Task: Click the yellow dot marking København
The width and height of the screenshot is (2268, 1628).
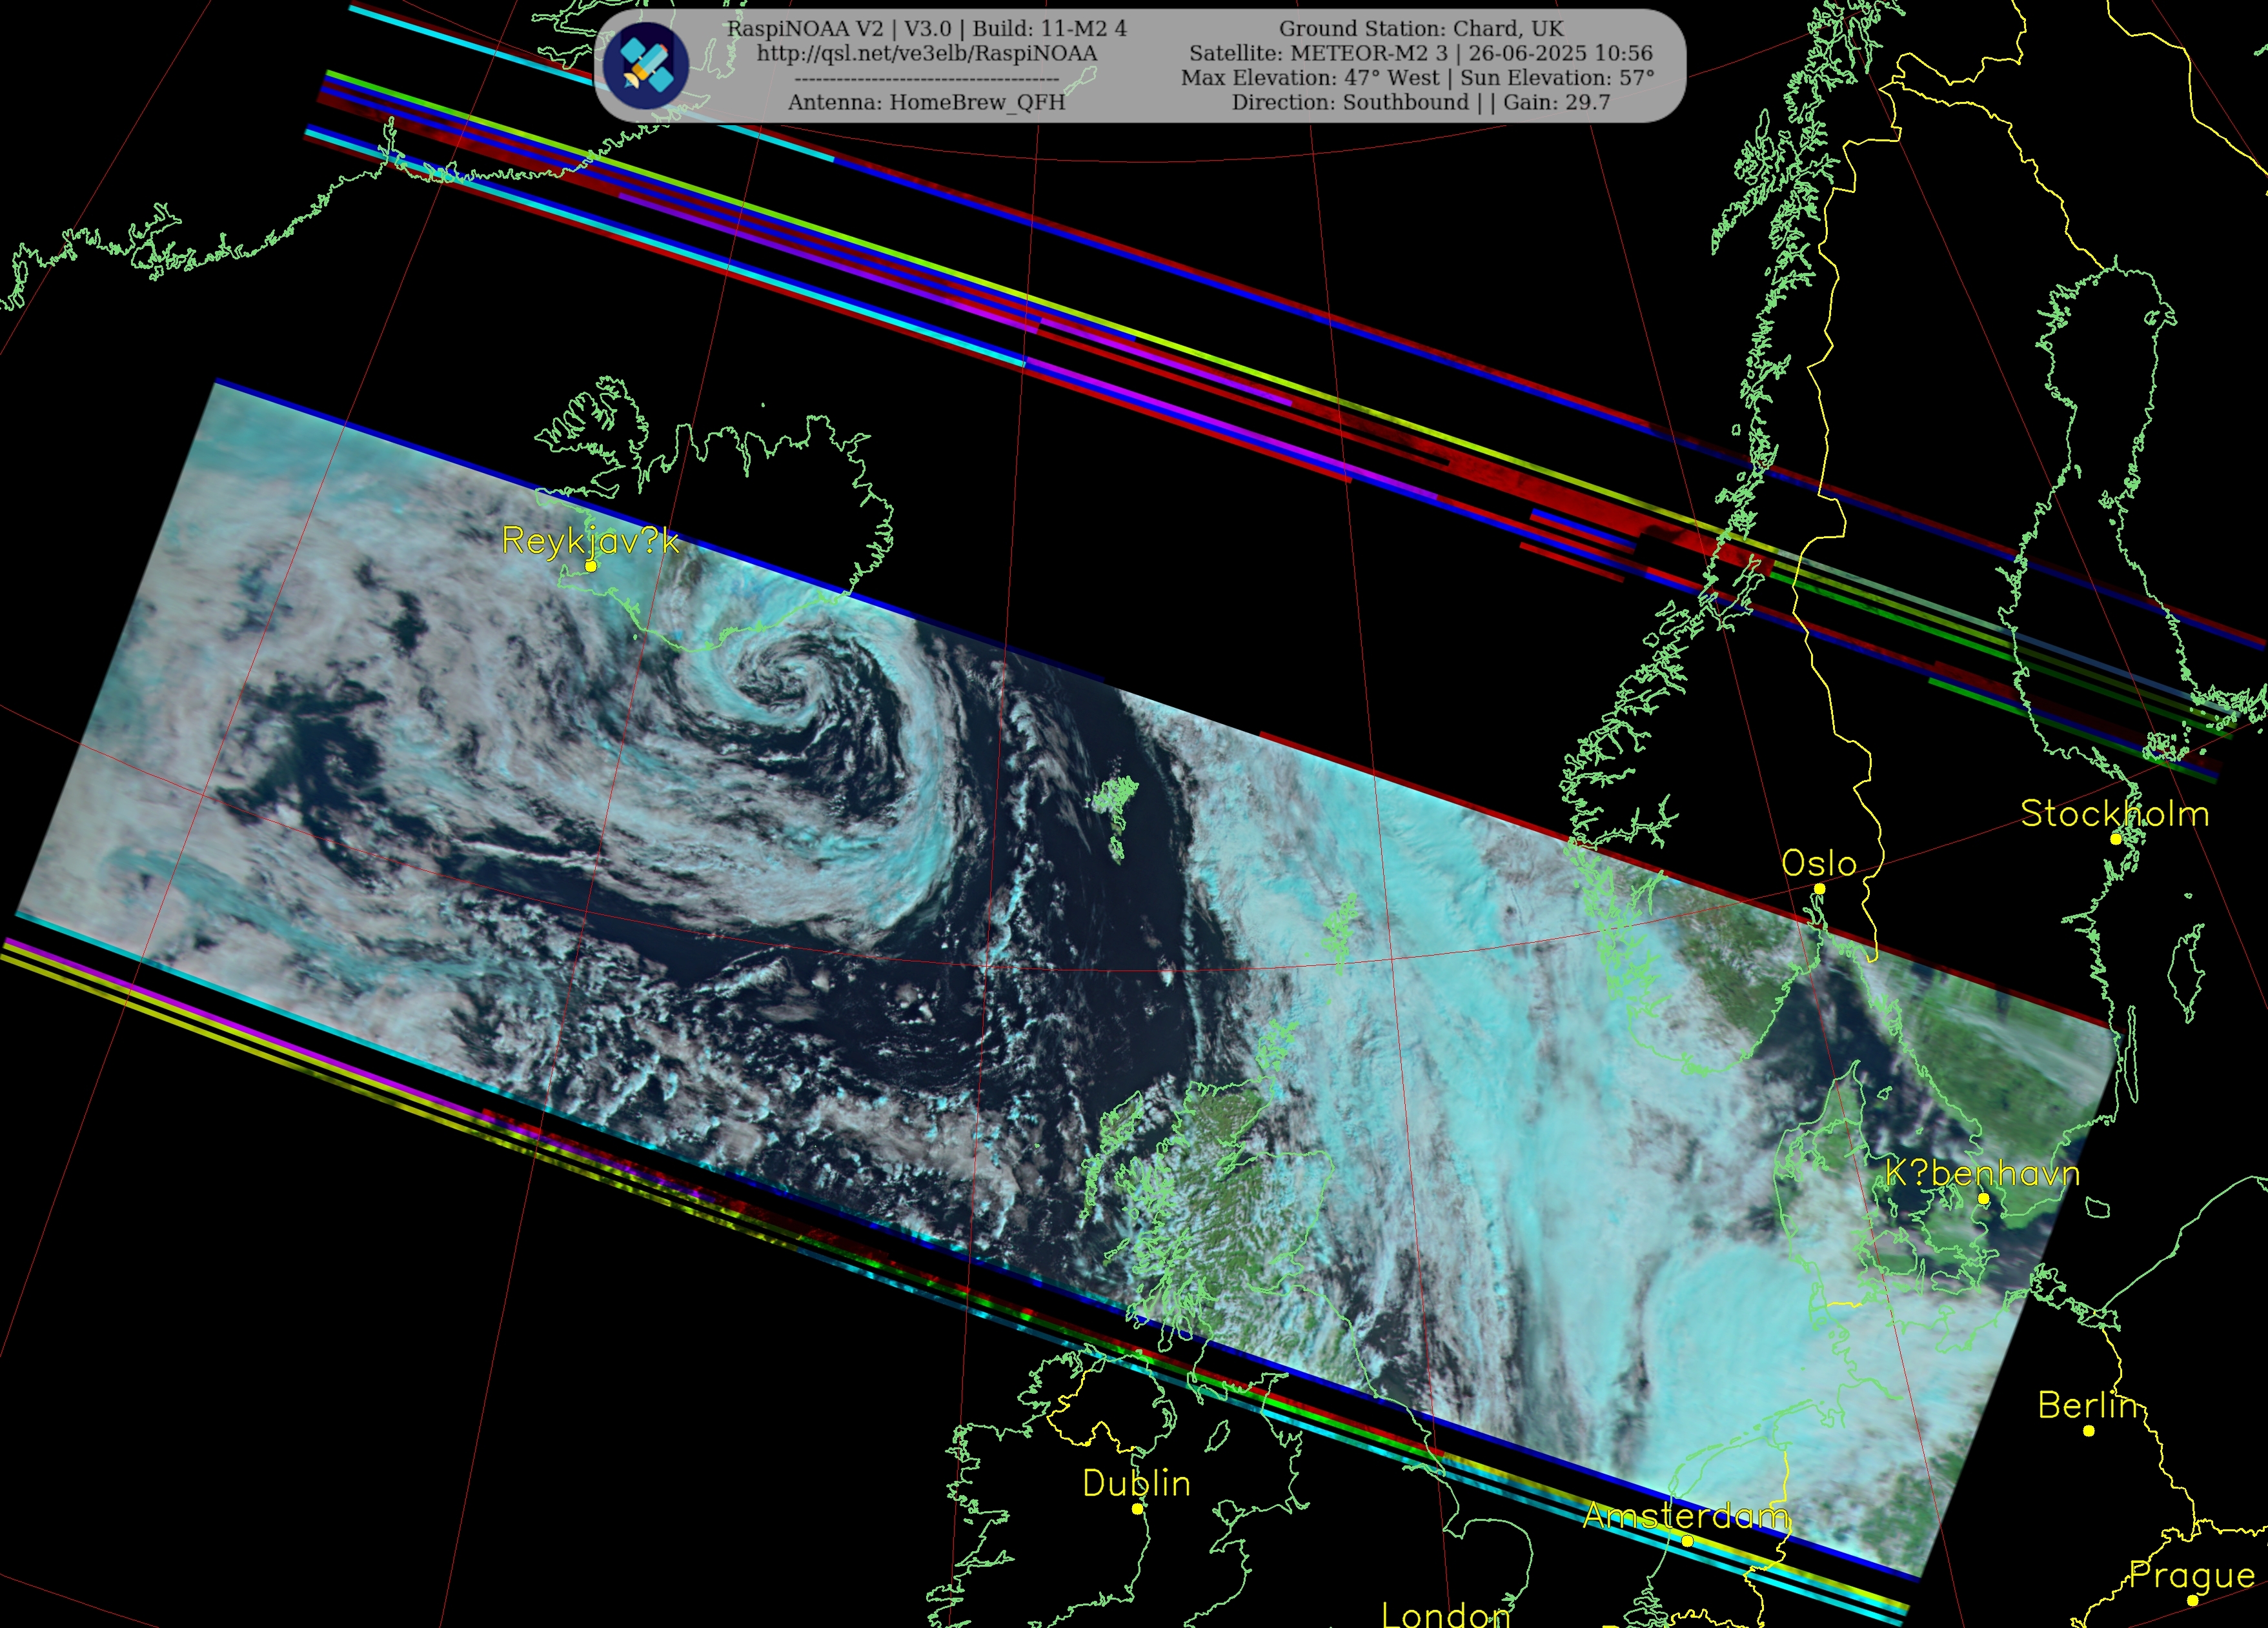Action: coord(1983,1198)
